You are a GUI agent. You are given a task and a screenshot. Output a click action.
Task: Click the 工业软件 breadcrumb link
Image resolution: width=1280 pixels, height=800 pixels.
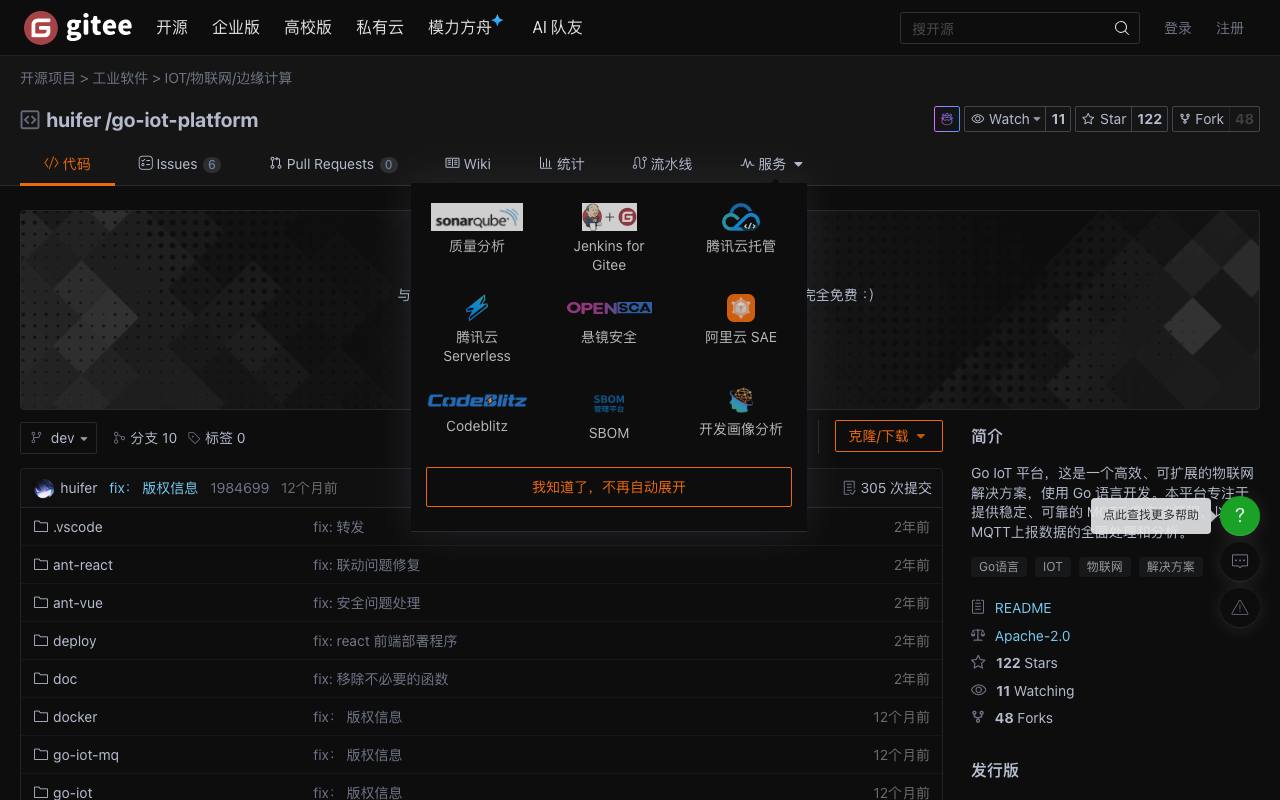pos(120,78)
